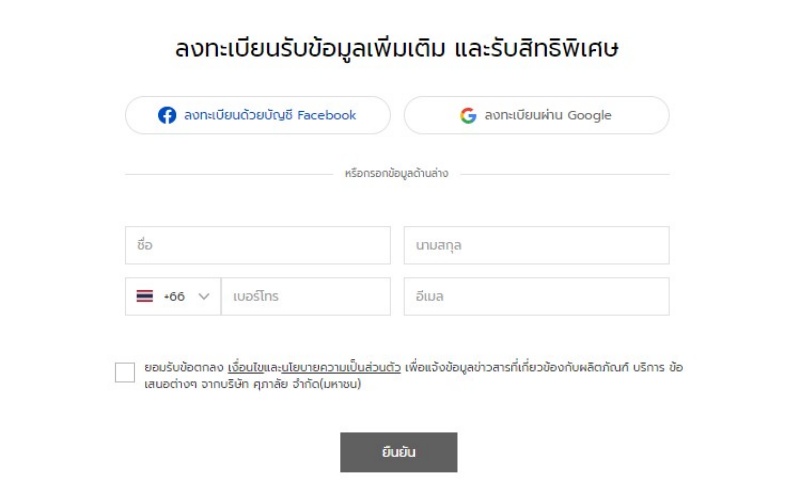The image size is (800, 499).
Task: Click the Facebook logo icon
Action: pyautogui.click(x=167, y=115)
